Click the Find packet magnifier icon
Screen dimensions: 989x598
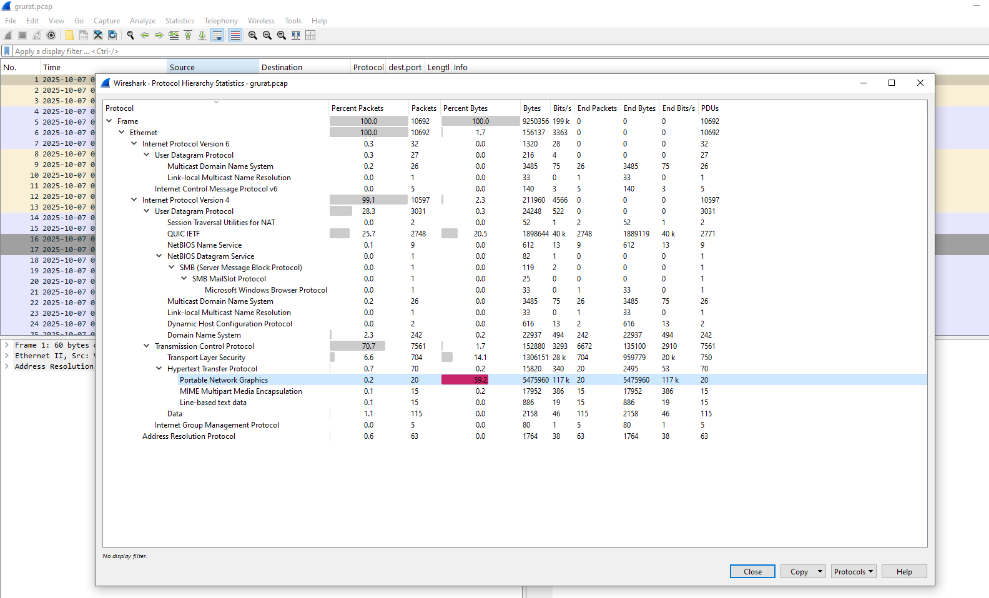(x=131, y=35)
